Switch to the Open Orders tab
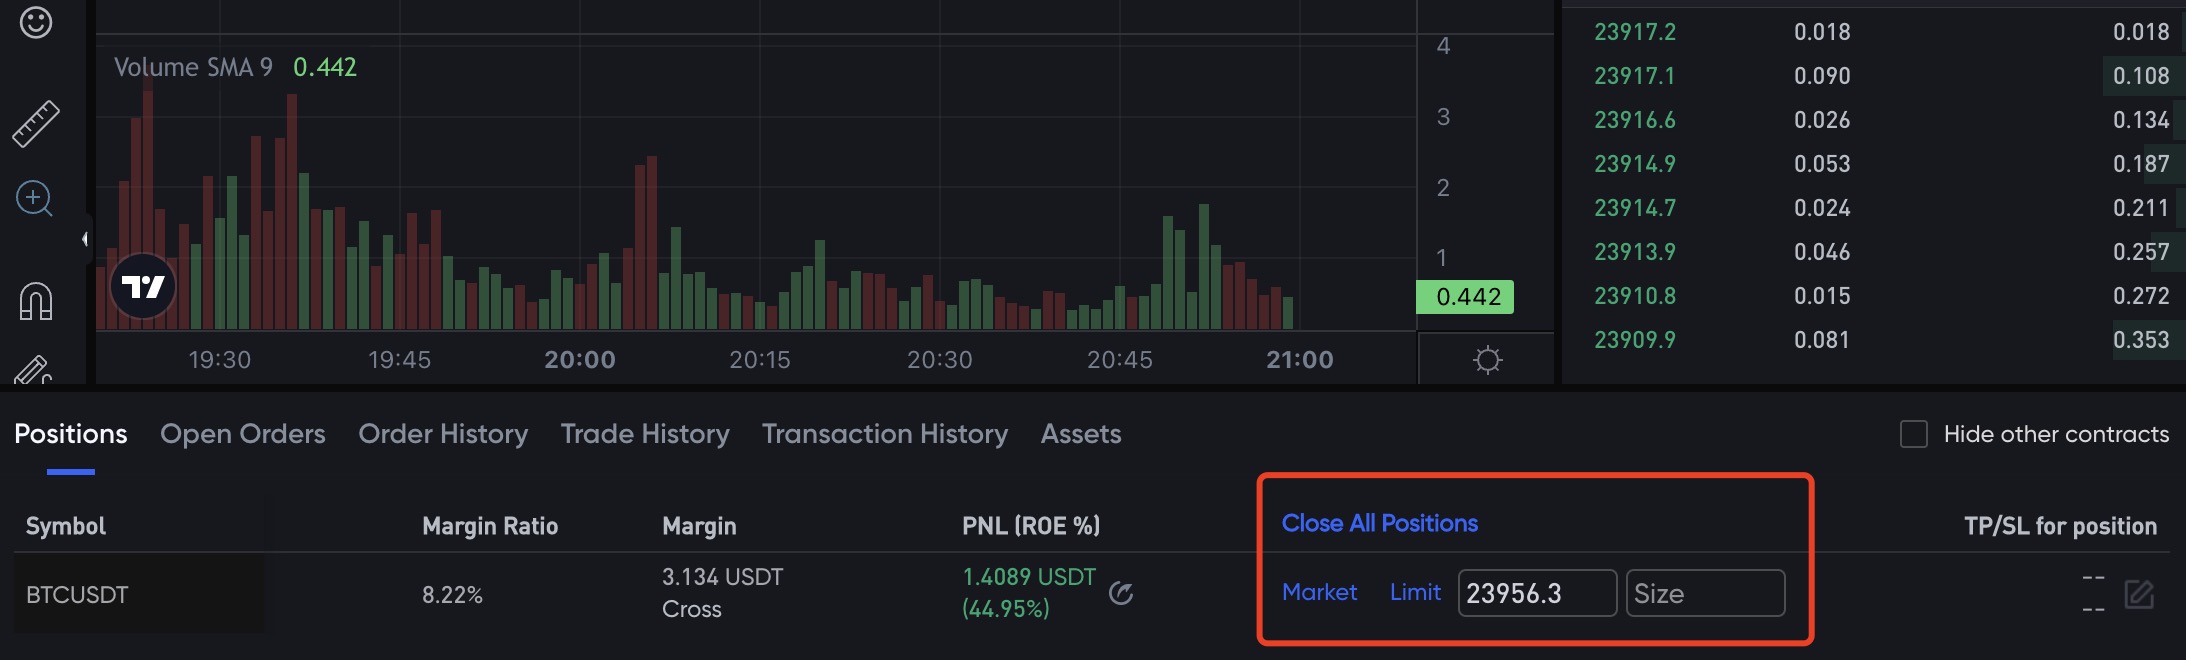 click(x=243, y=434)
